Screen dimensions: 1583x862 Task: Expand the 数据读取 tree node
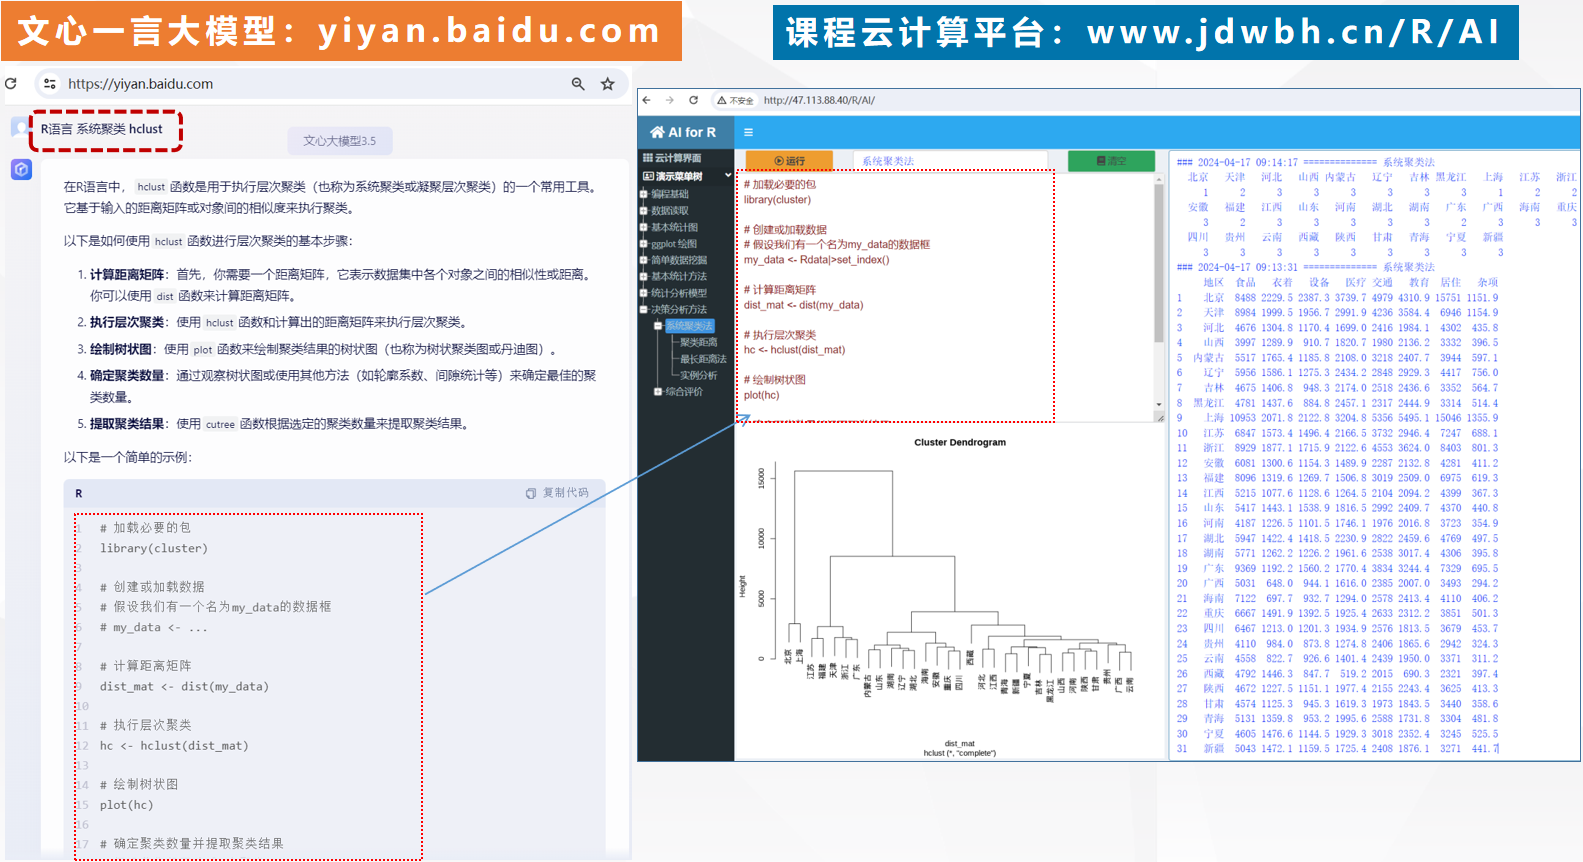(x=644, y=211)
